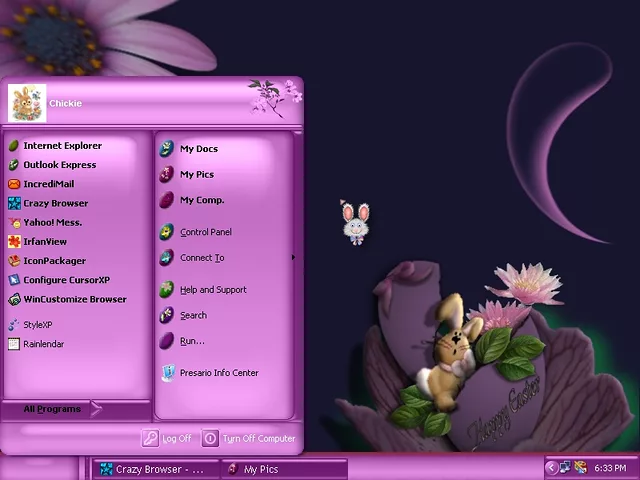The image size is (640, 480).
Task: Switch to the Crazy Browser taskbar window
Action: [153, 469]
